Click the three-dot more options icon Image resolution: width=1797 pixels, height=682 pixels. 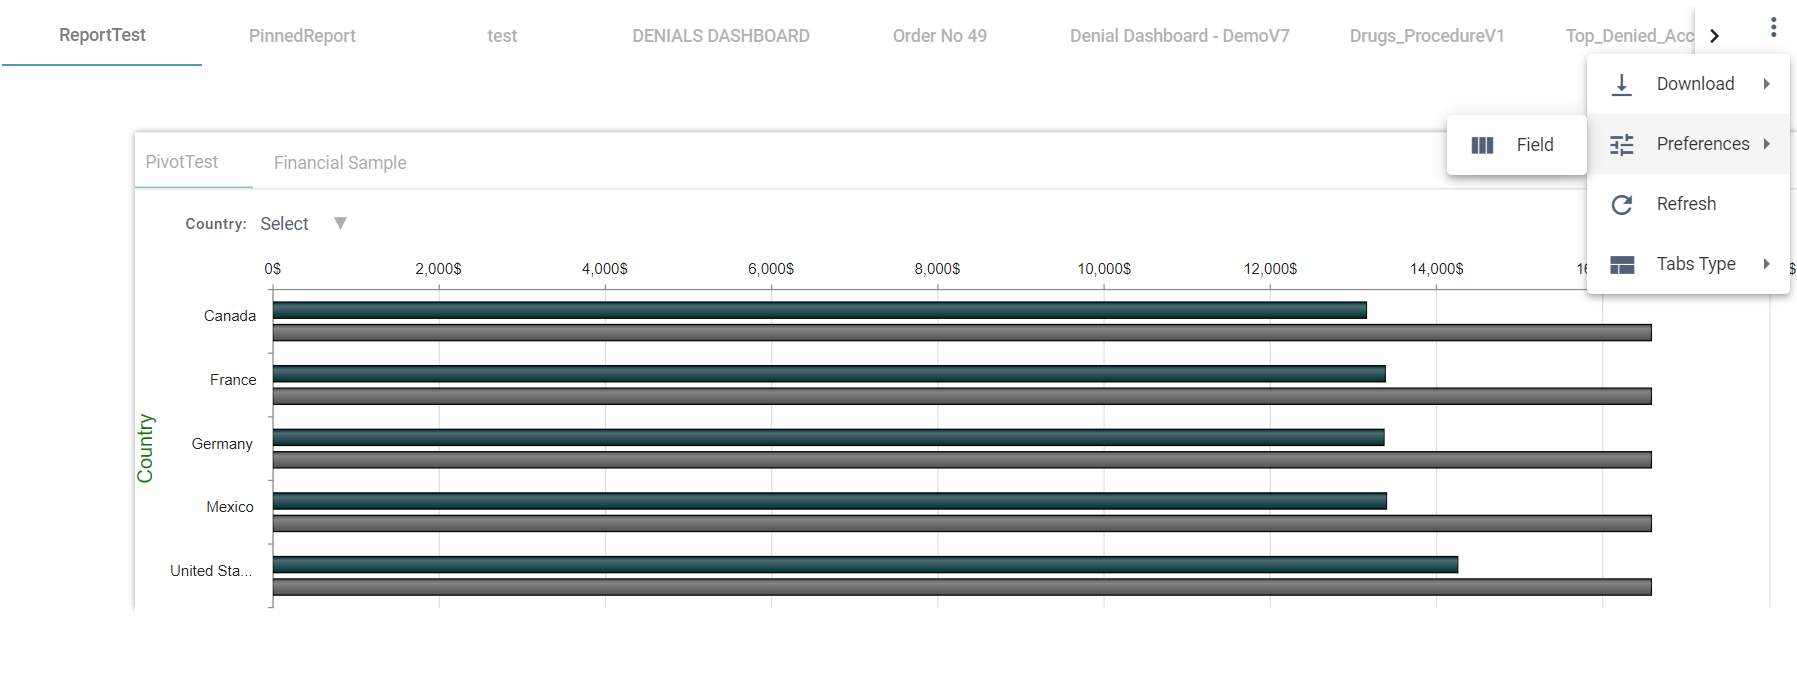(x=1773, y=27)
